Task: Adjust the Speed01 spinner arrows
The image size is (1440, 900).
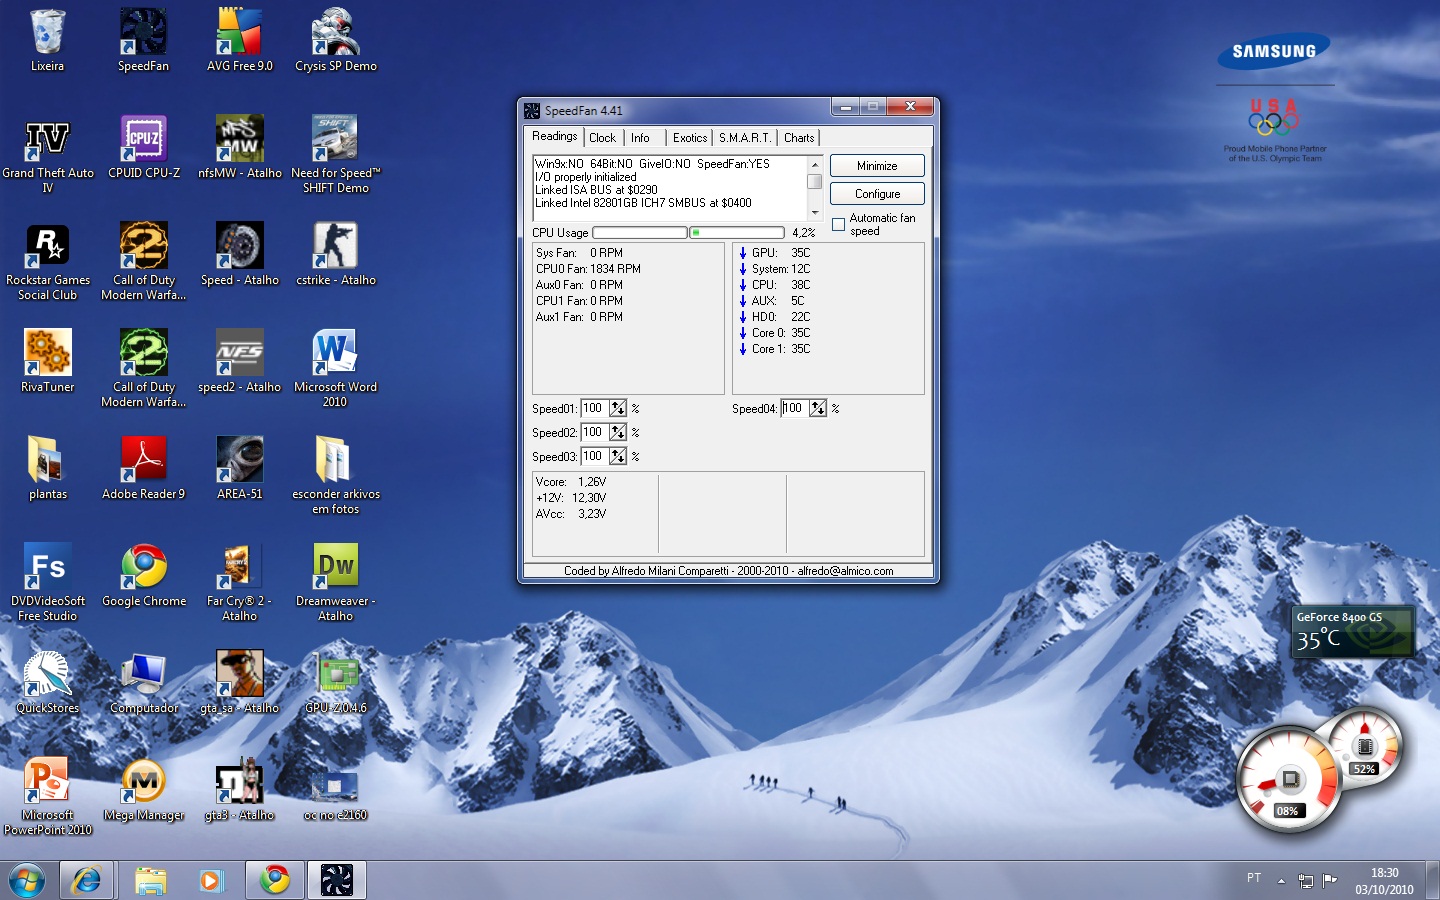Action: [x=618, y=408]
